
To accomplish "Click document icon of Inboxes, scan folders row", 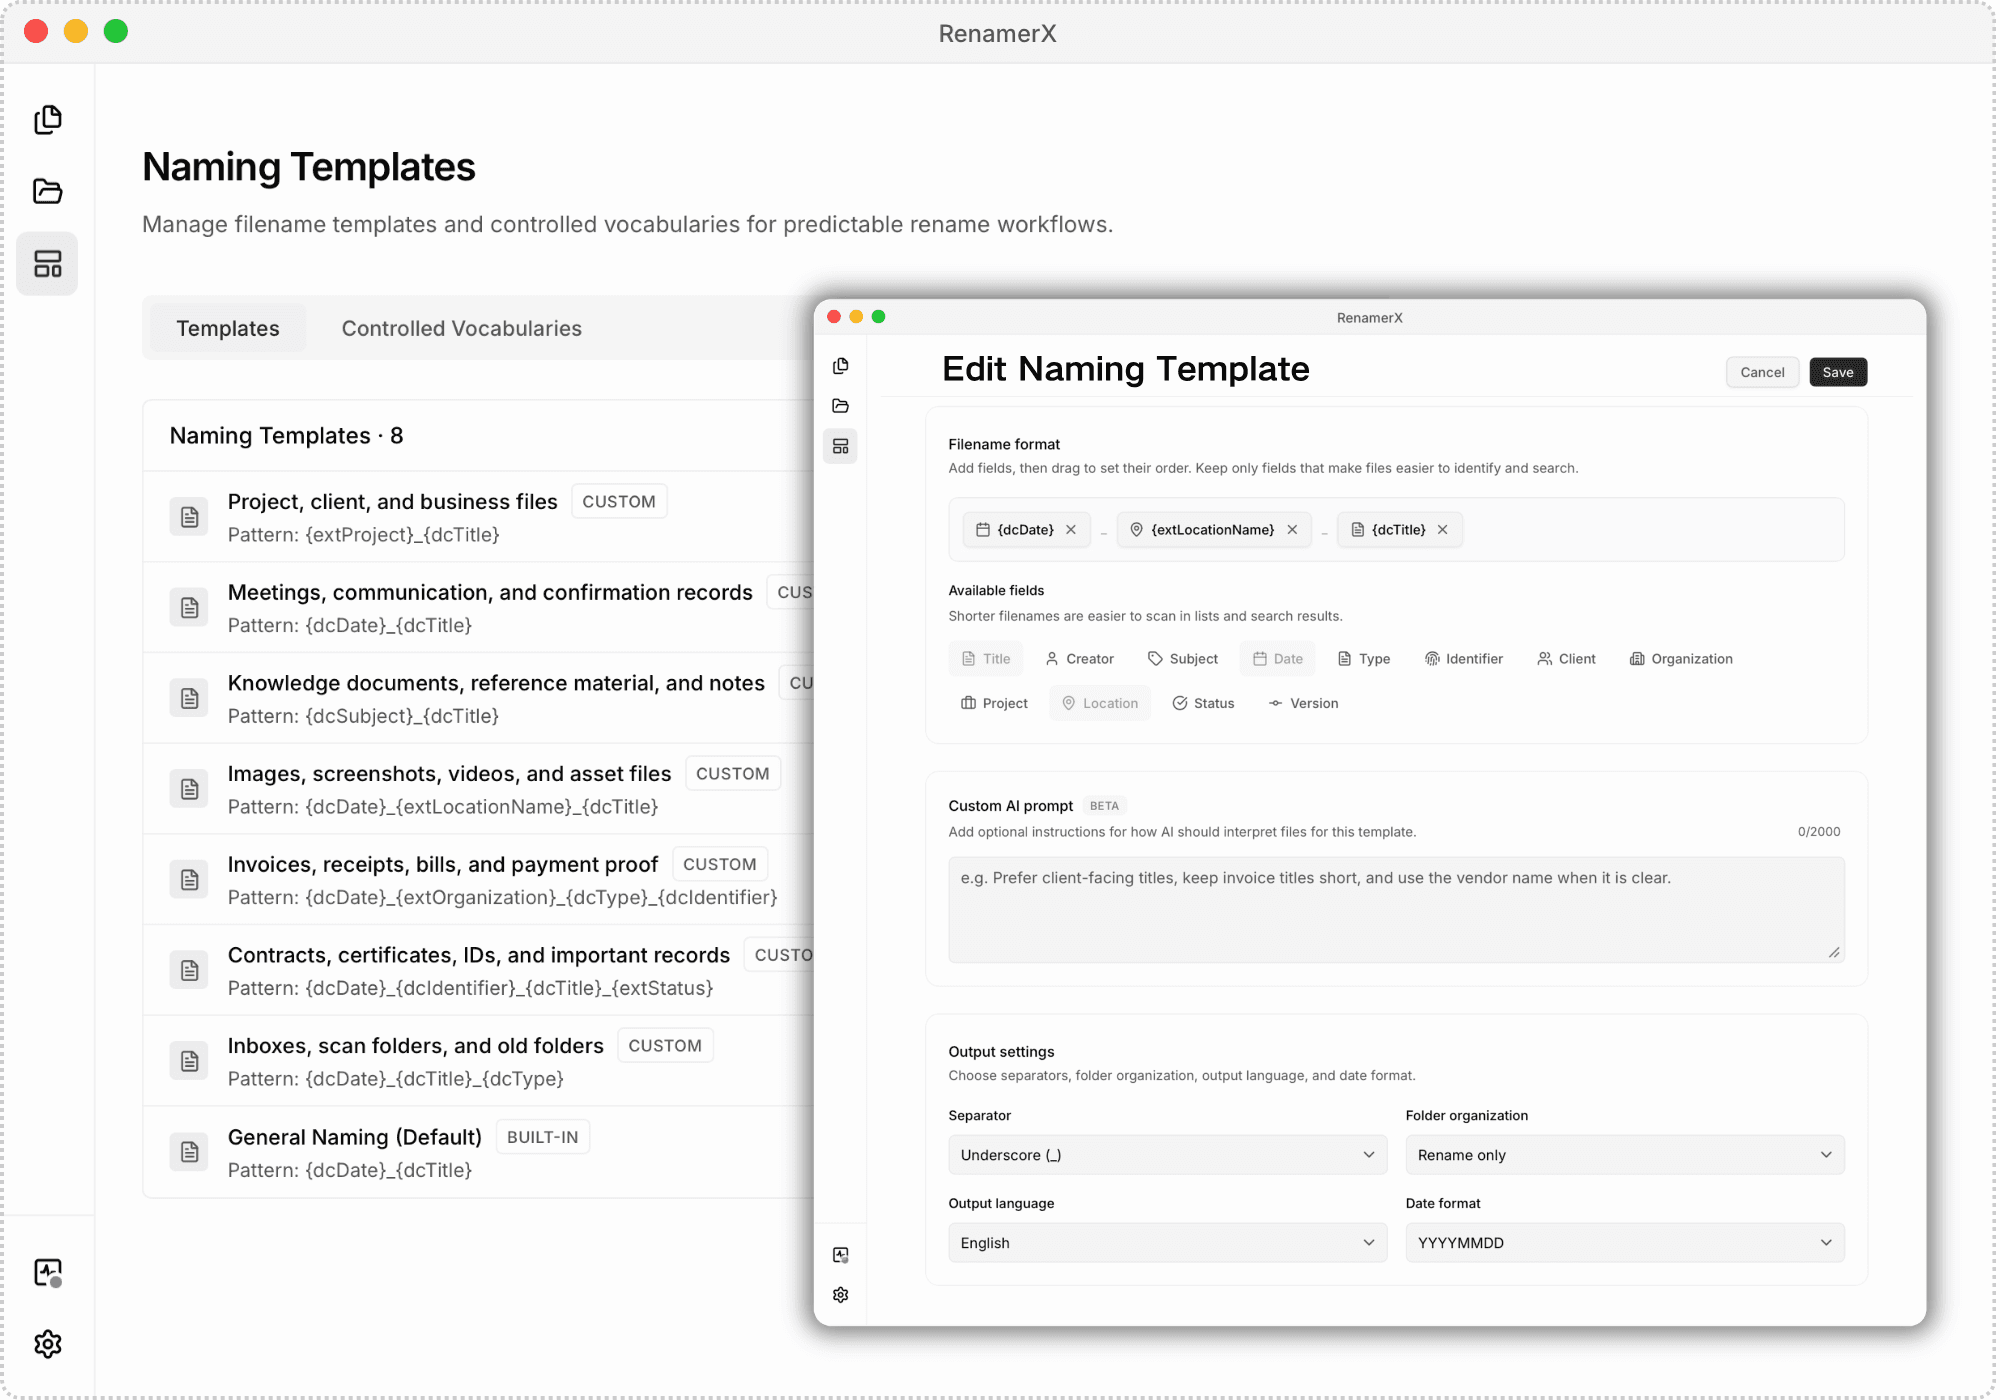I will pyautogui.click(x=189, y=1061).
